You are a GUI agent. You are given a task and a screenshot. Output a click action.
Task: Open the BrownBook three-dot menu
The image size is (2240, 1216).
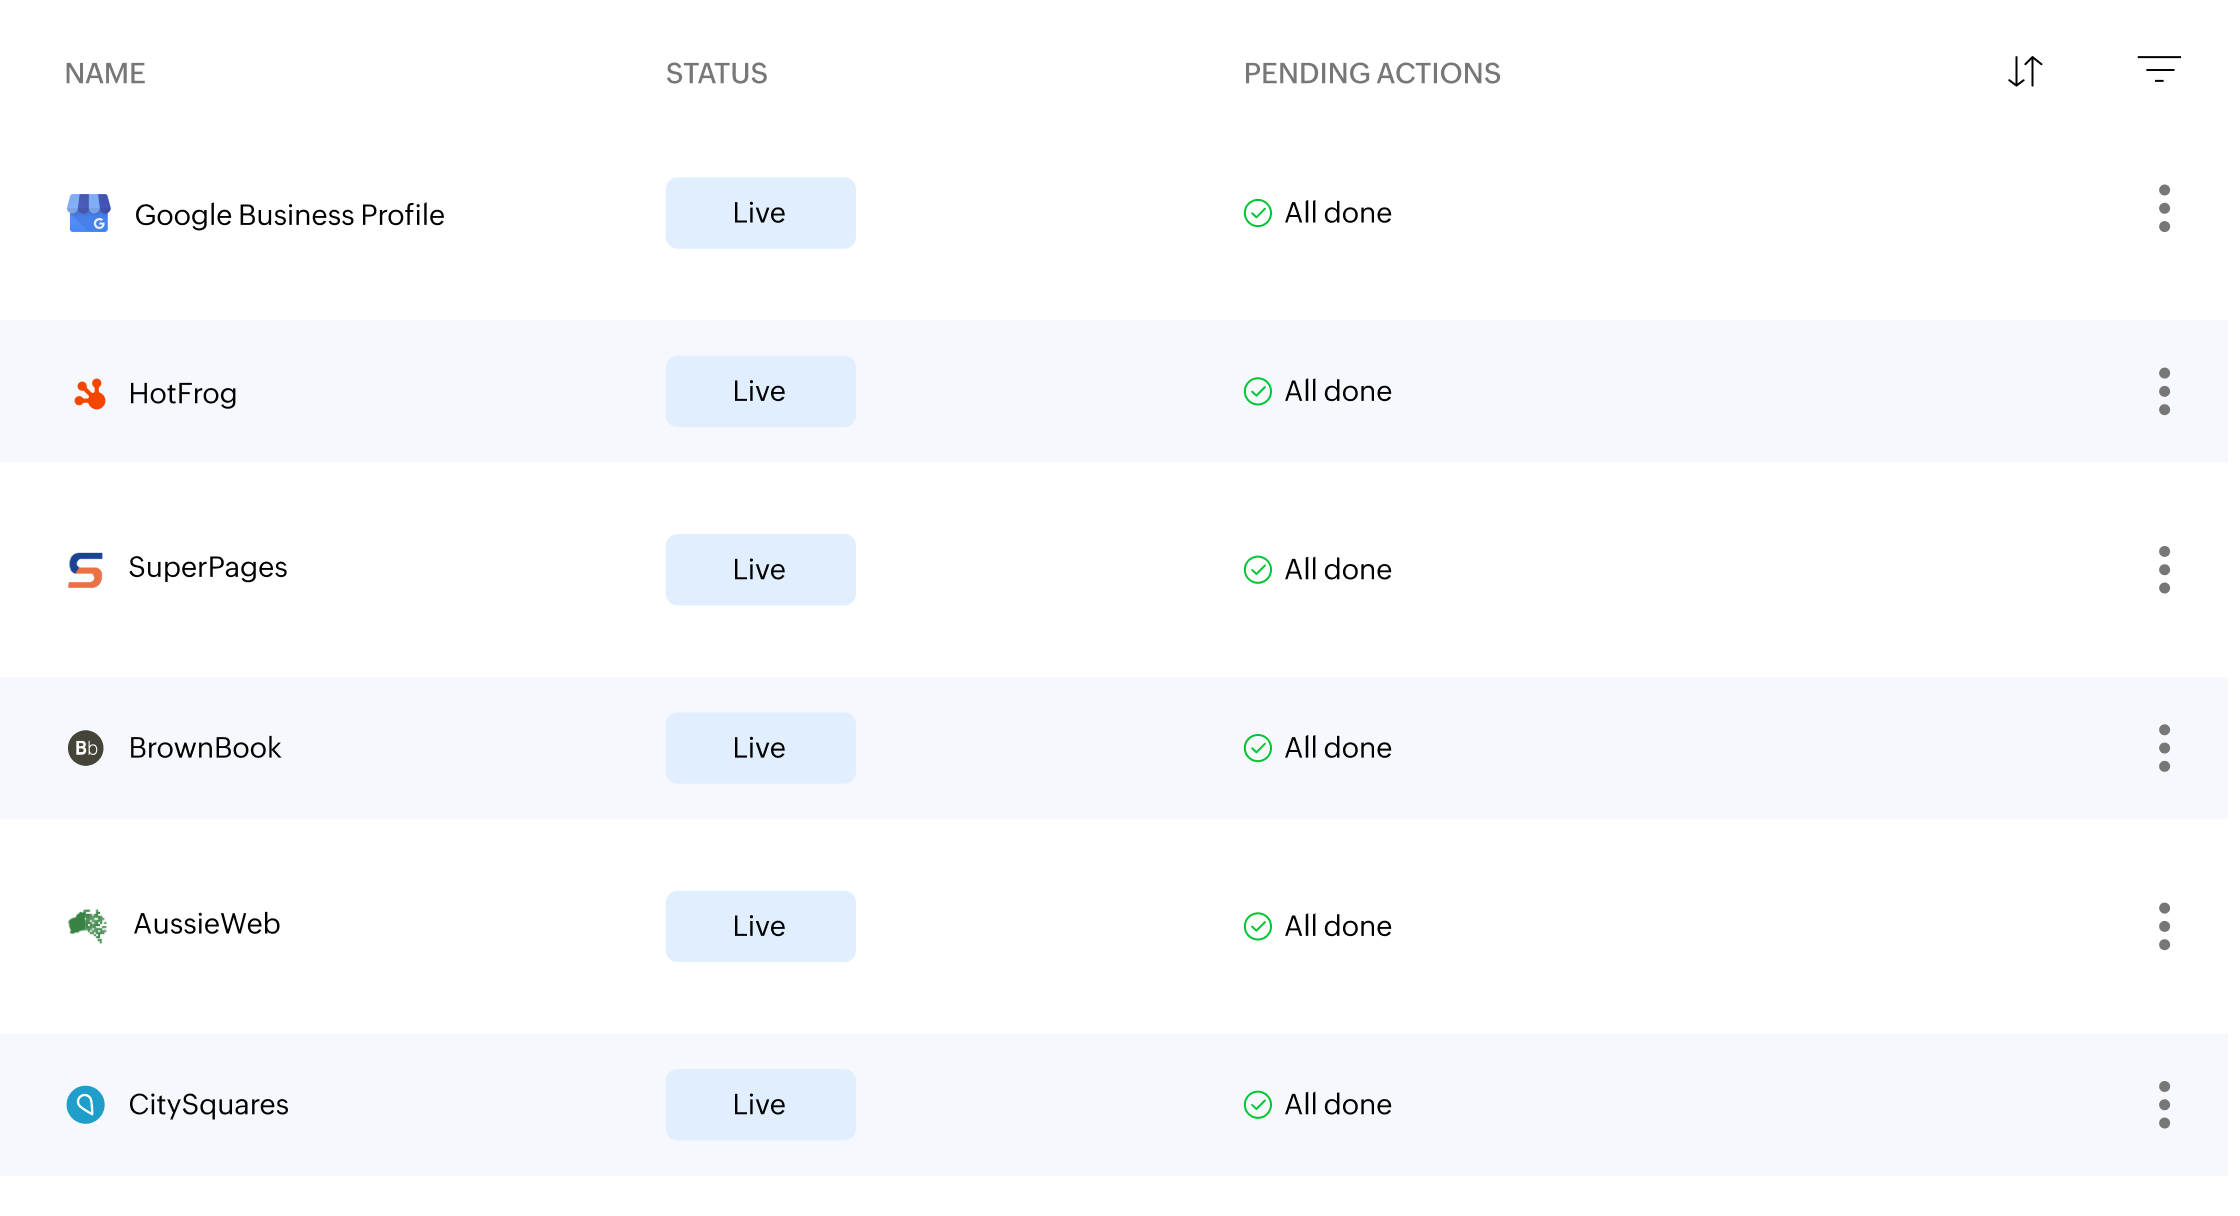click(x=2164, y=747)
